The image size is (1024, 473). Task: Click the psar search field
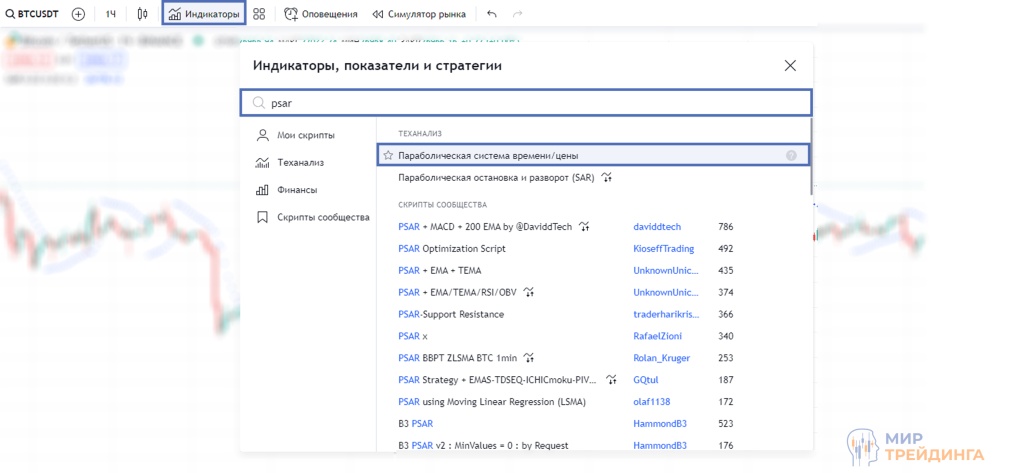coord(530,102)
